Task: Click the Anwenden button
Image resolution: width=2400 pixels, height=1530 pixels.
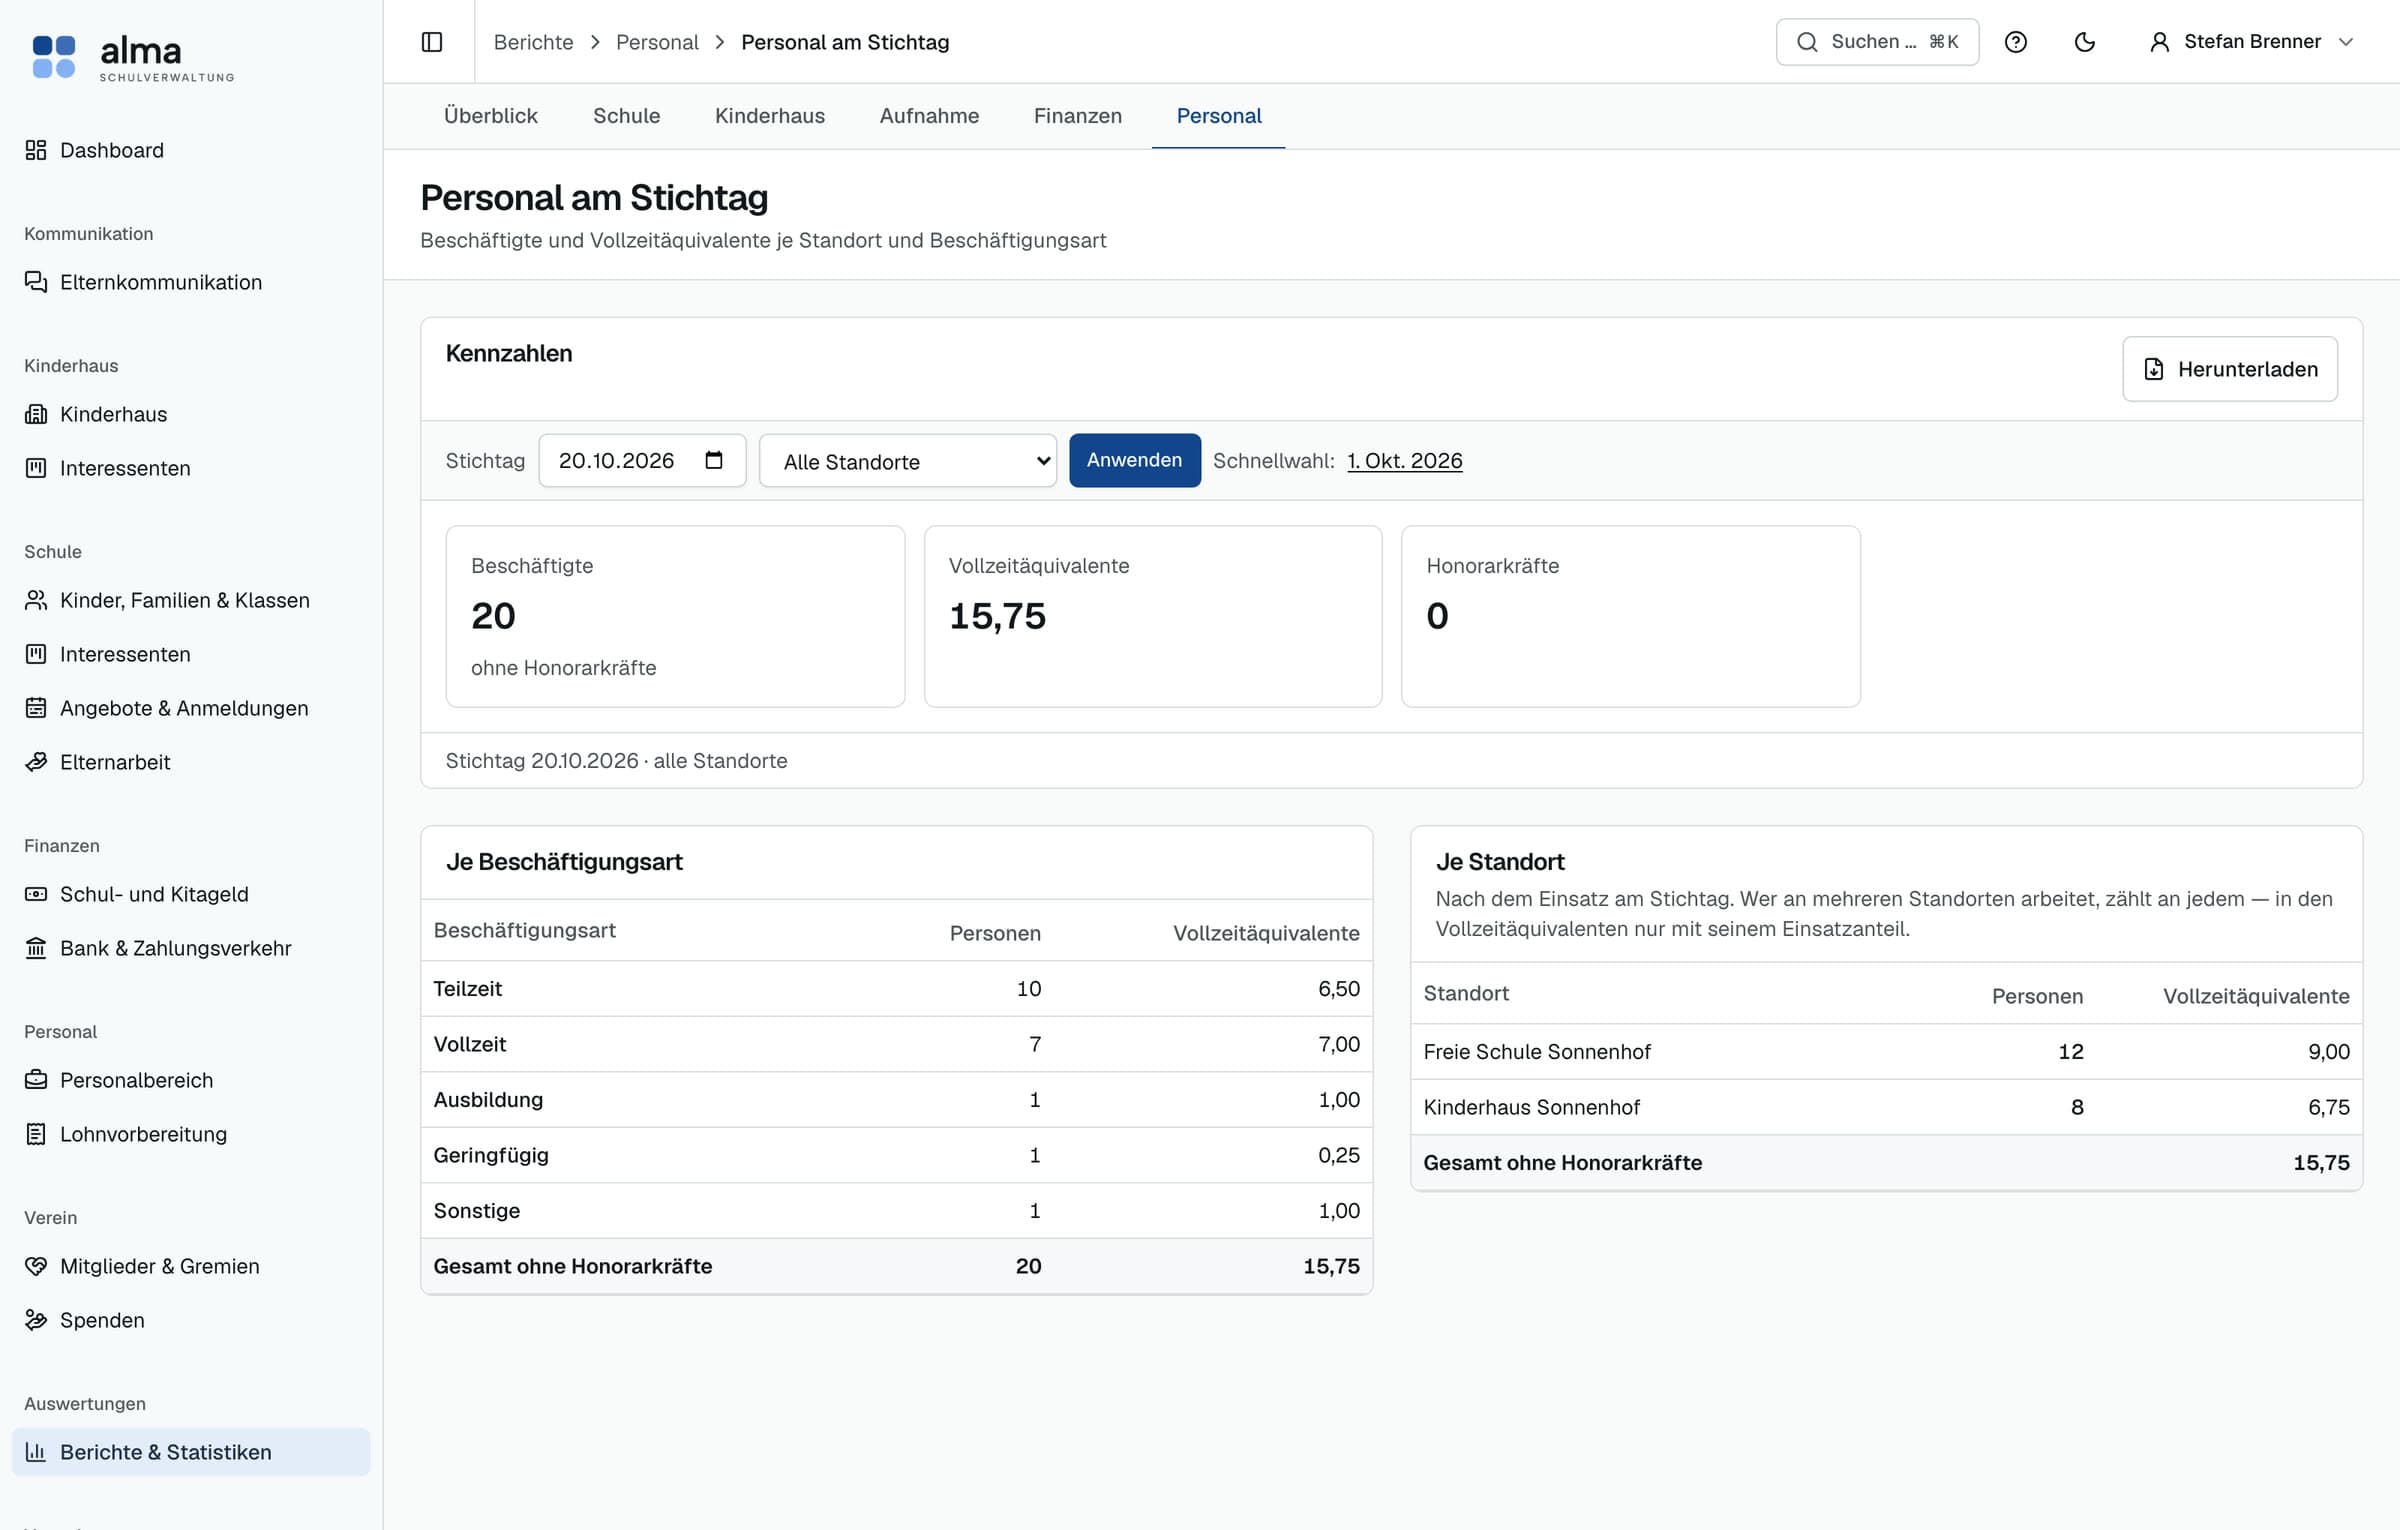Action: point(1135,460)
